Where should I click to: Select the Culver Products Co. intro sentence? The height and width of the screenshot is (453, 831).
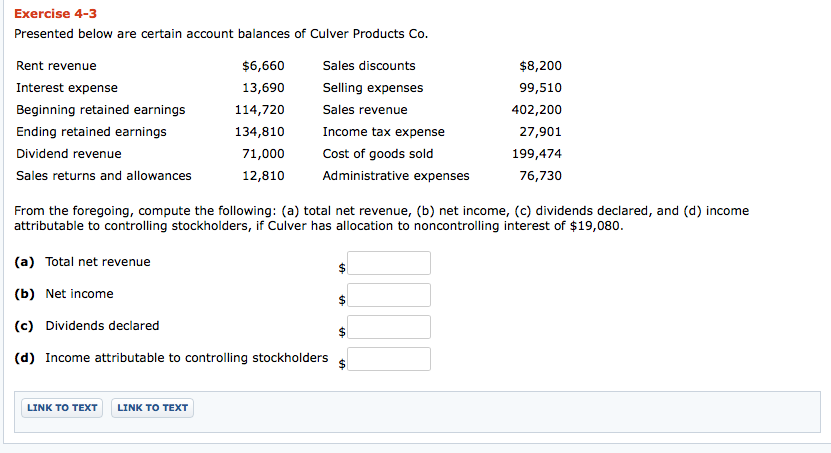pyautogui.click(x=221, y=34)
